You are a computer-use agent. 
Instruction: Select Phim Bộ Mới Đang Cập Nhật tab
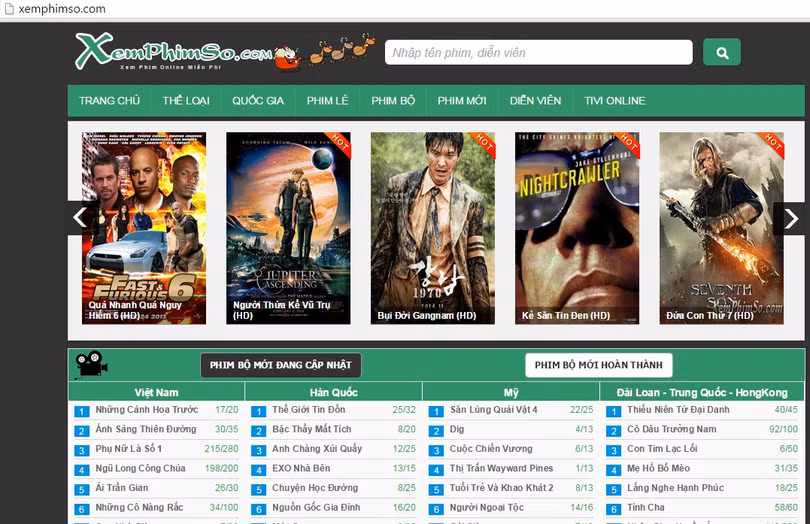tap(280, 365)
